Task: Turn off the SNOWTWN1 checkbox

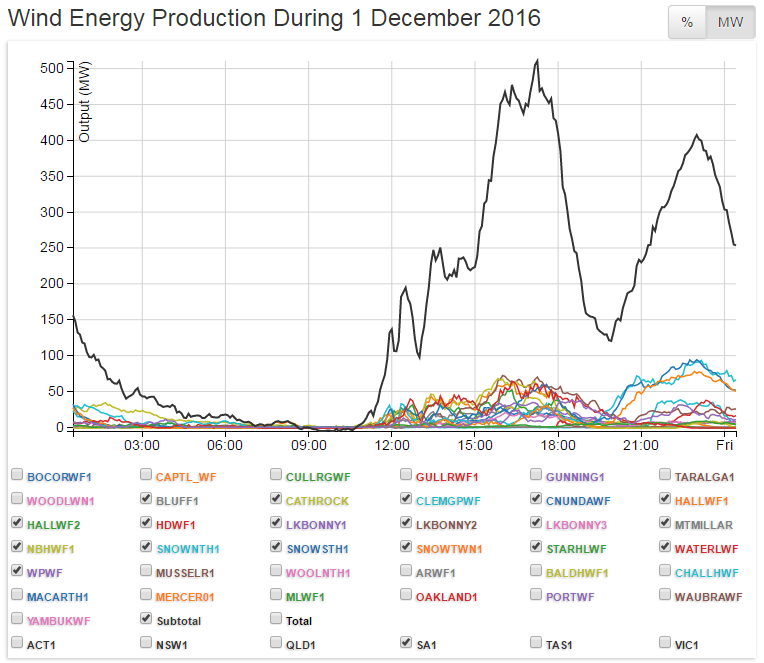Action: coord(407,547)
